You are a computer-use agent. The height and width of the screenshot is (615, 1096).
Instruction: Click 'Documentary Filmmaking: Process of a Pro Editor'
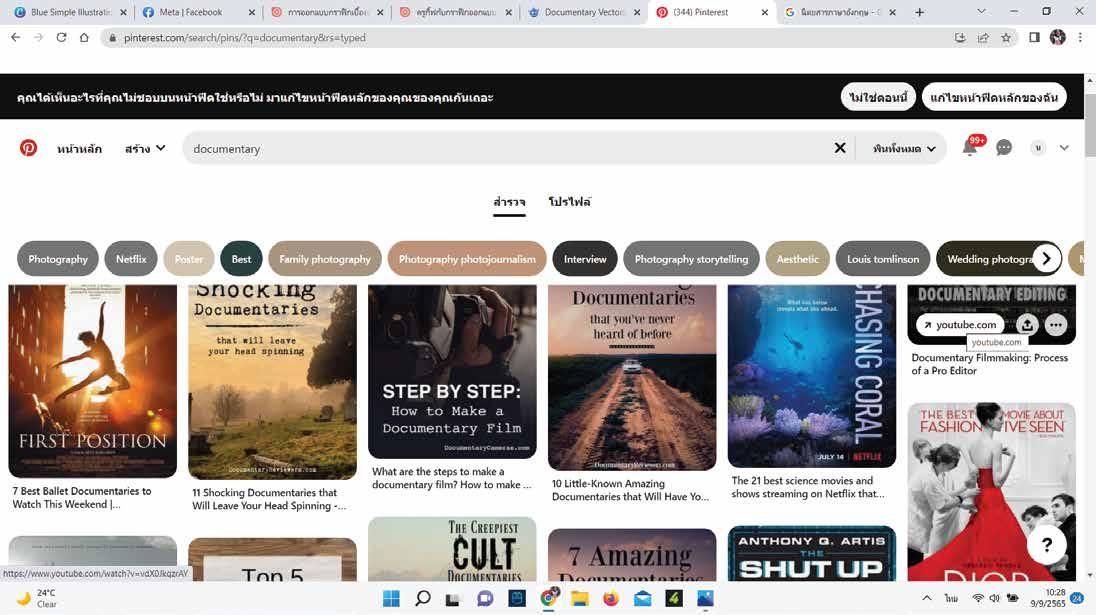[989, 364]
